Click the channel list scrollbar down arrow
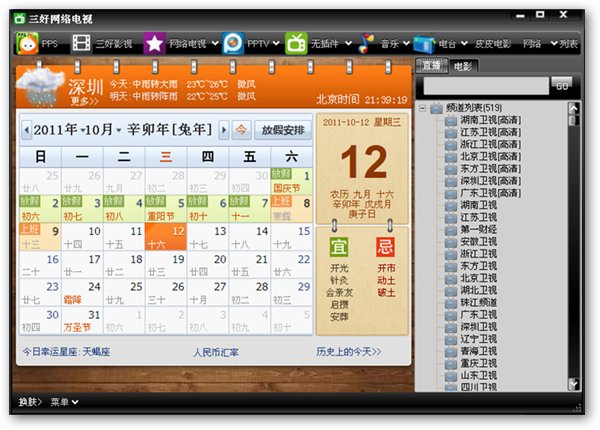The image size is (600, 430). [574, 384]
